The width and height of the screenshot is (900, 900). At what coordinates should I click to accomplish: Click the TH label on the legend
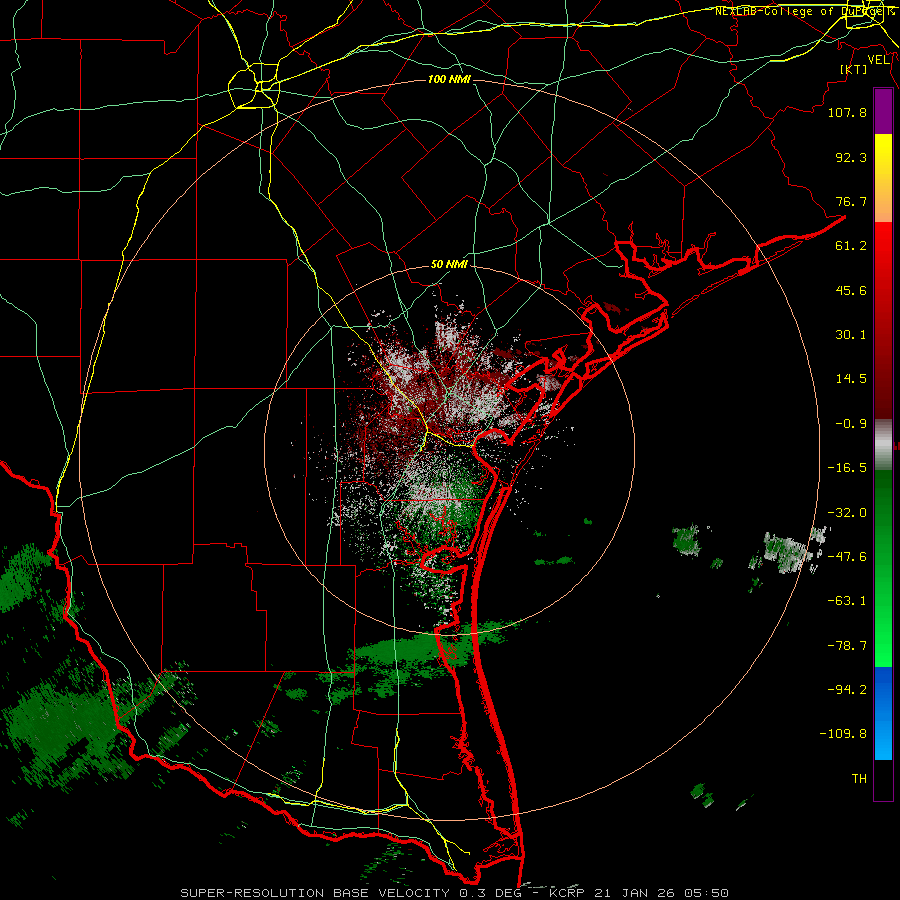pos(859,779)
